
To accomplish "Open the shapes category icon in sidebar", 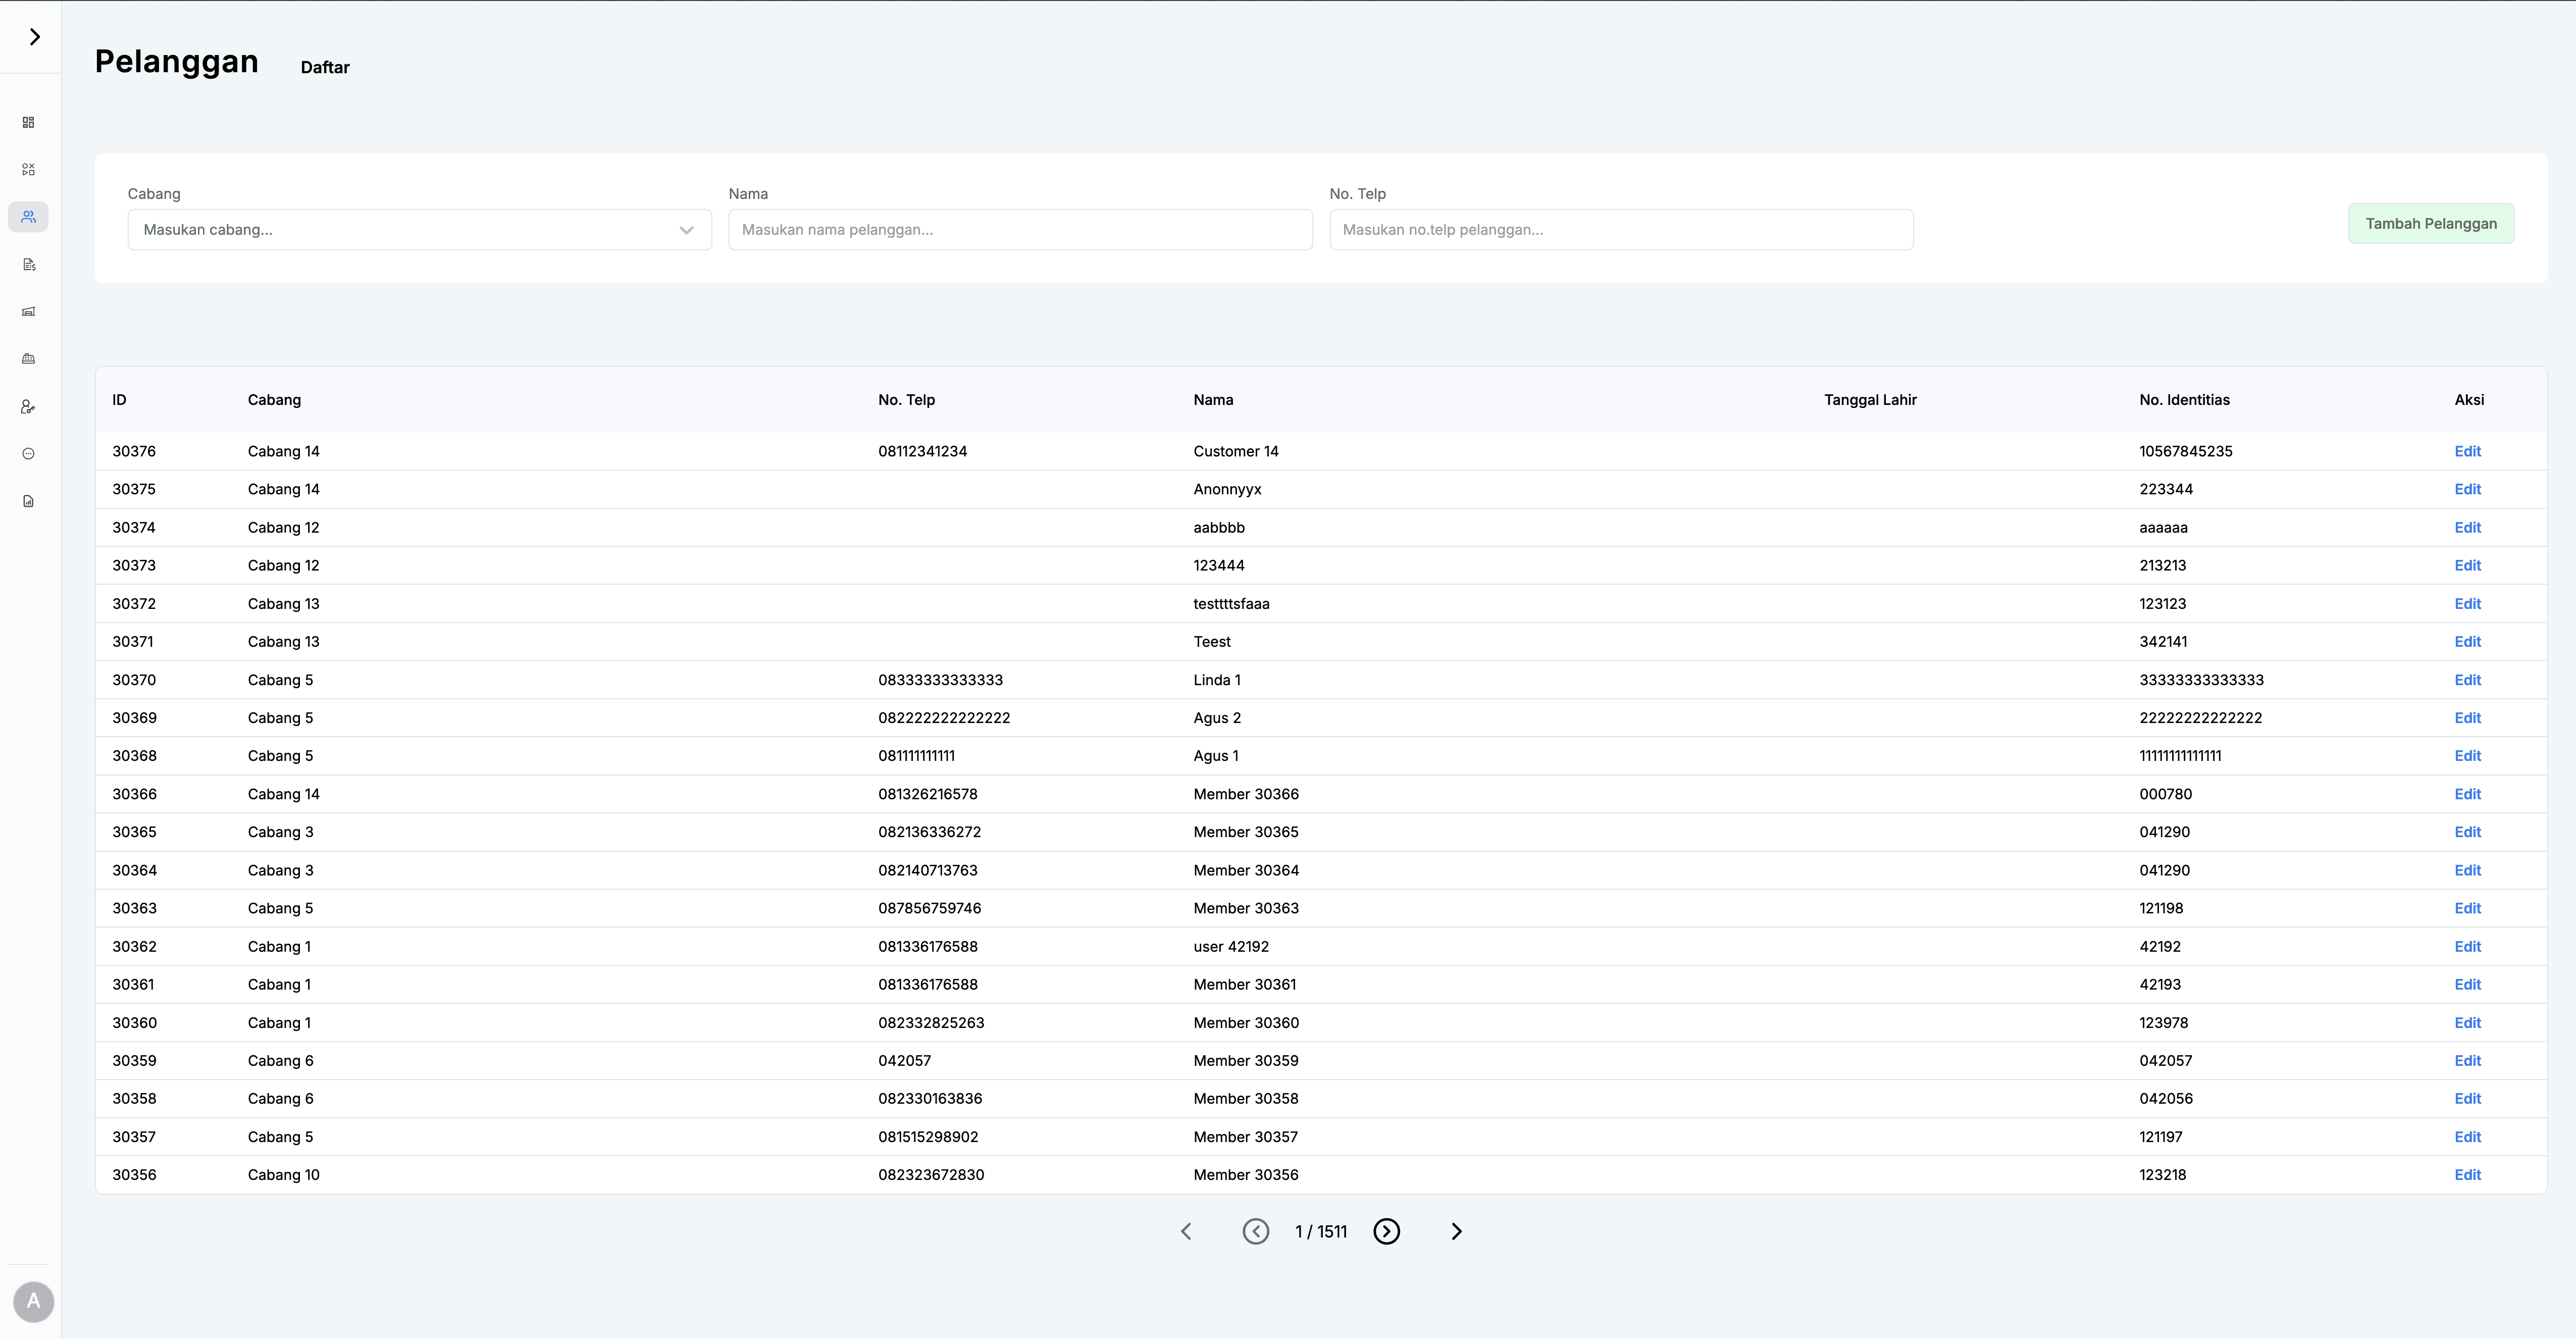I will tap(28, 170).
